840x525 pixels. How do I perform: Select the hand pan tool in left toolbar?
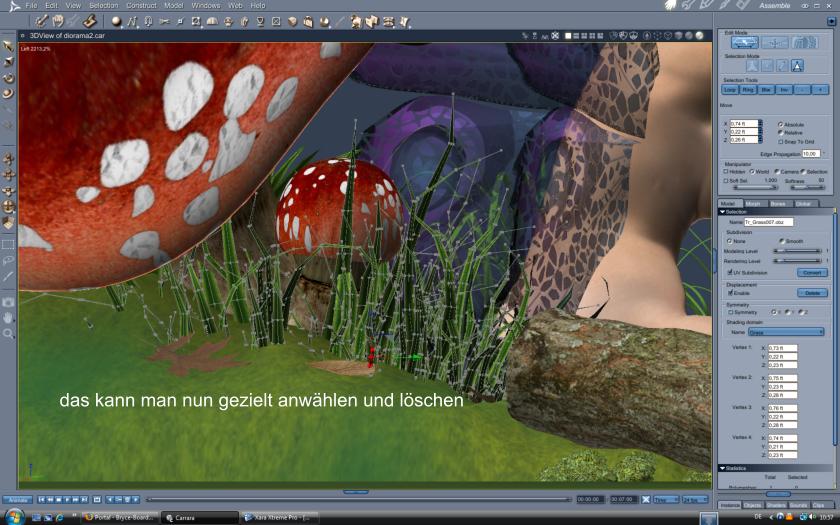[8, 318]
